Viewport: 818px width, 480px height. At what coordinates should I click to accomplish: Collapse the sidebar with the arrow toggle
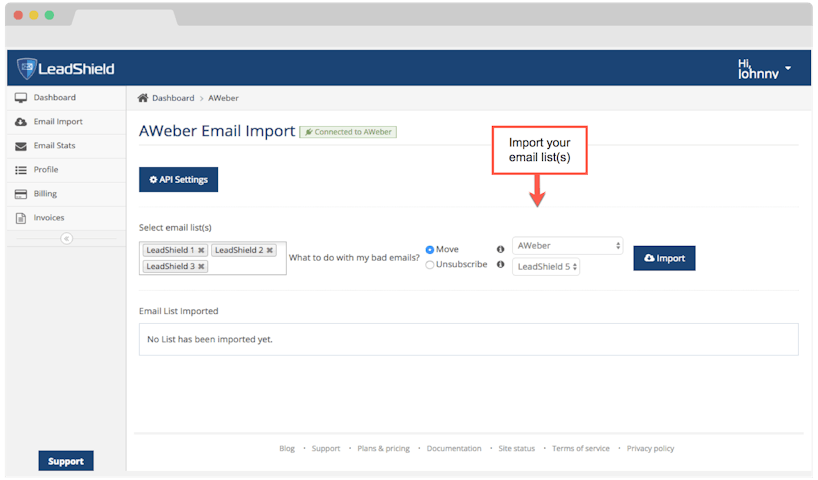(x=66, y=239)
